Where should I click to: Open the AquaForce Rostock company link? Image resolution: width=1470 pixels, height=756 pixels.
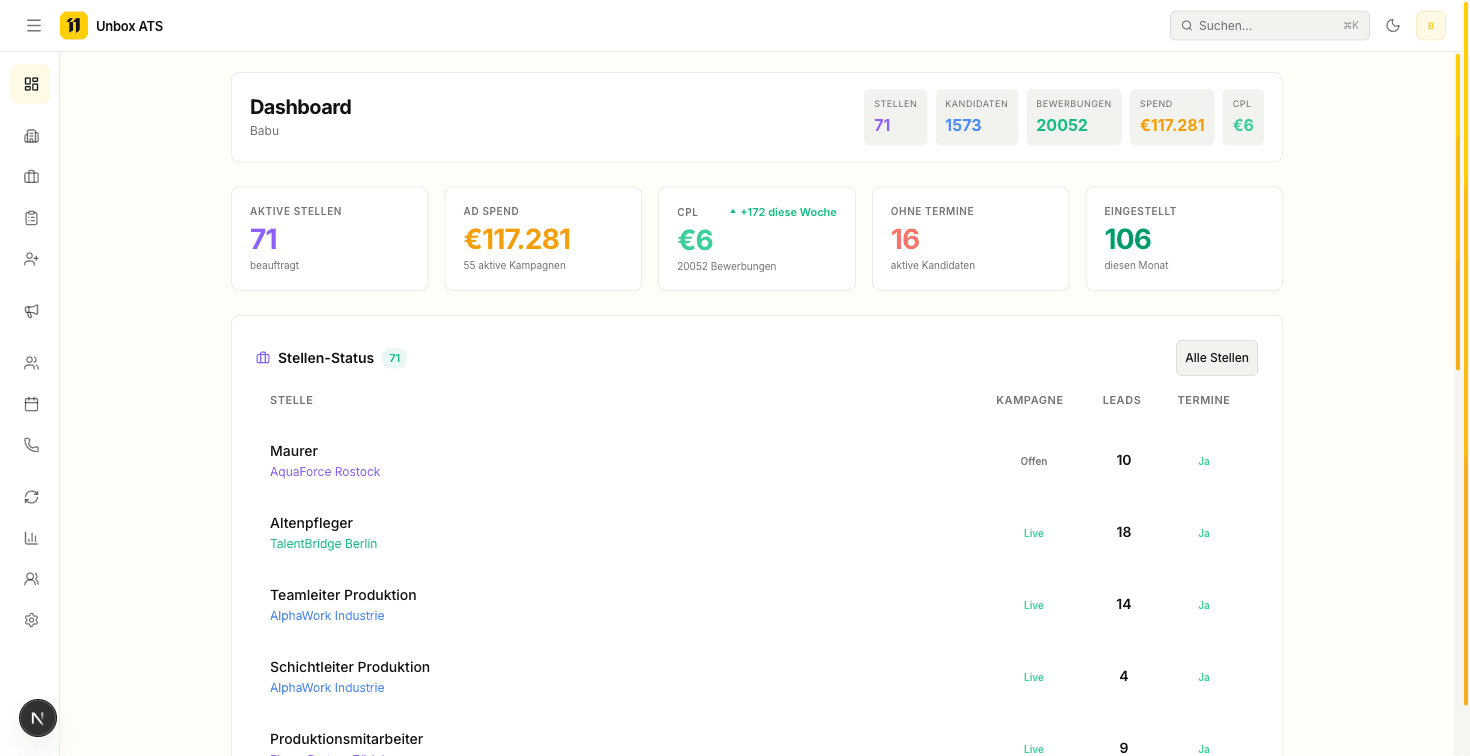click(325, 471)
